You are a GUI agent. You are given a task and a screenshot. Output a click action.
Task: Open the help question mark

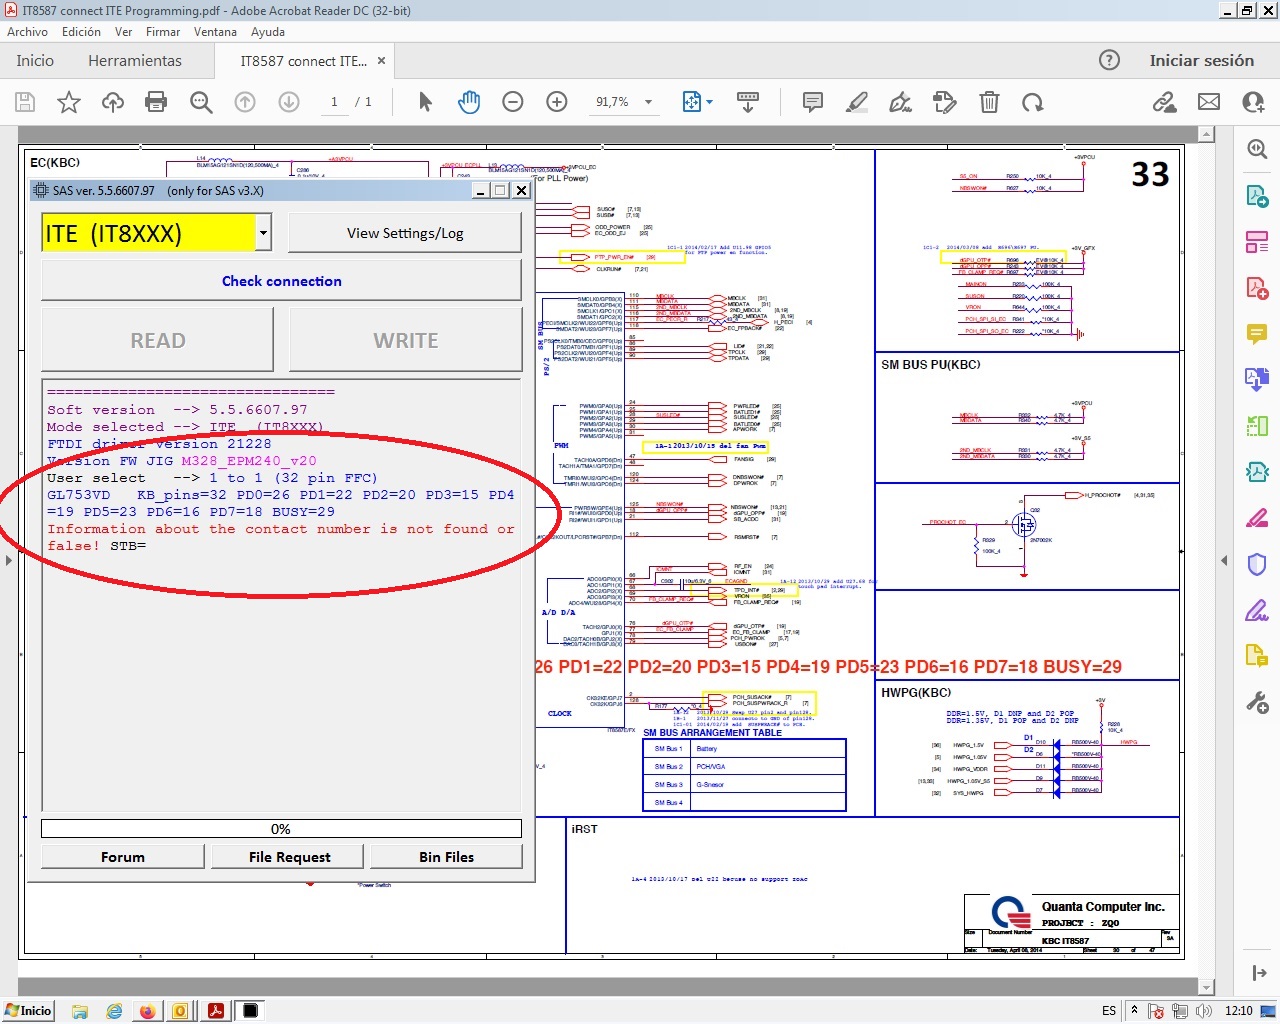(x=1109, y=60)
